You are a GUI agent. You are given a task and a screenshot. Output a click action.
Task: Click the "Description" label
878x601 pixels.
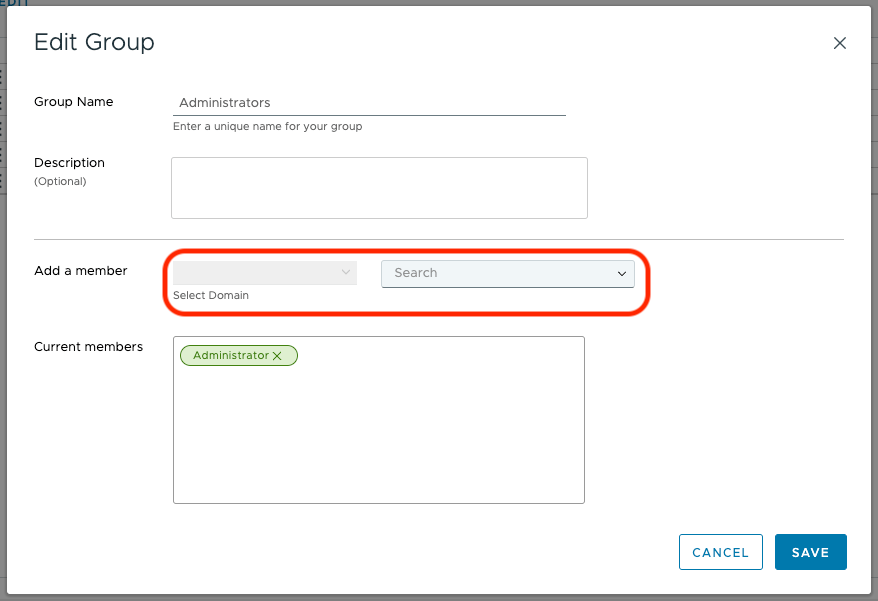(x=69, y=163)
